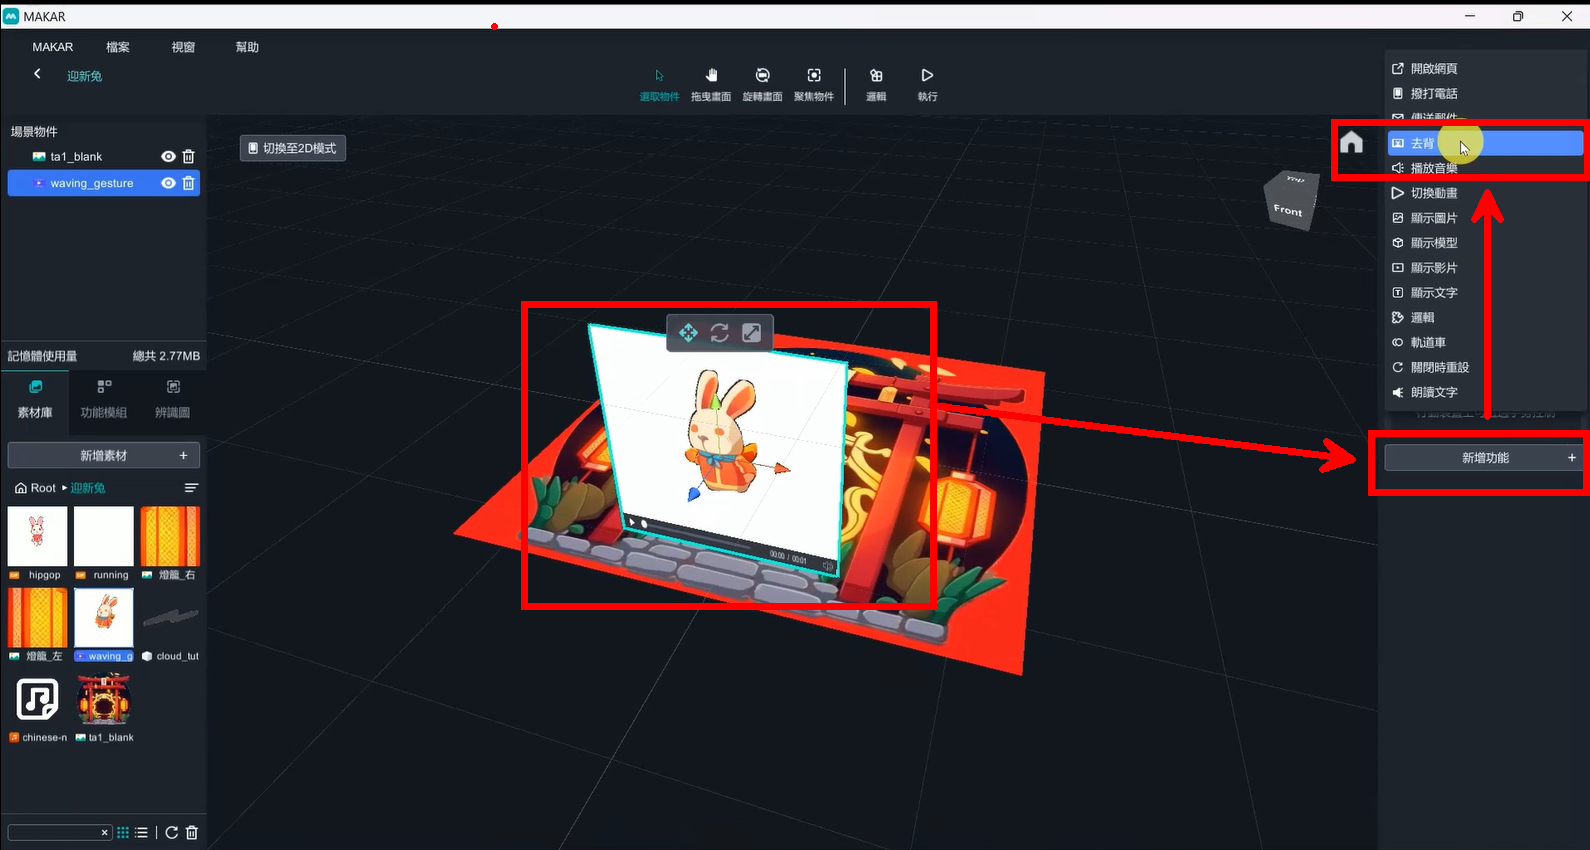1590x850 pixels.
Task: Activate the 旋轉畫面 rotate view tool
Action: tap(762, 83)
